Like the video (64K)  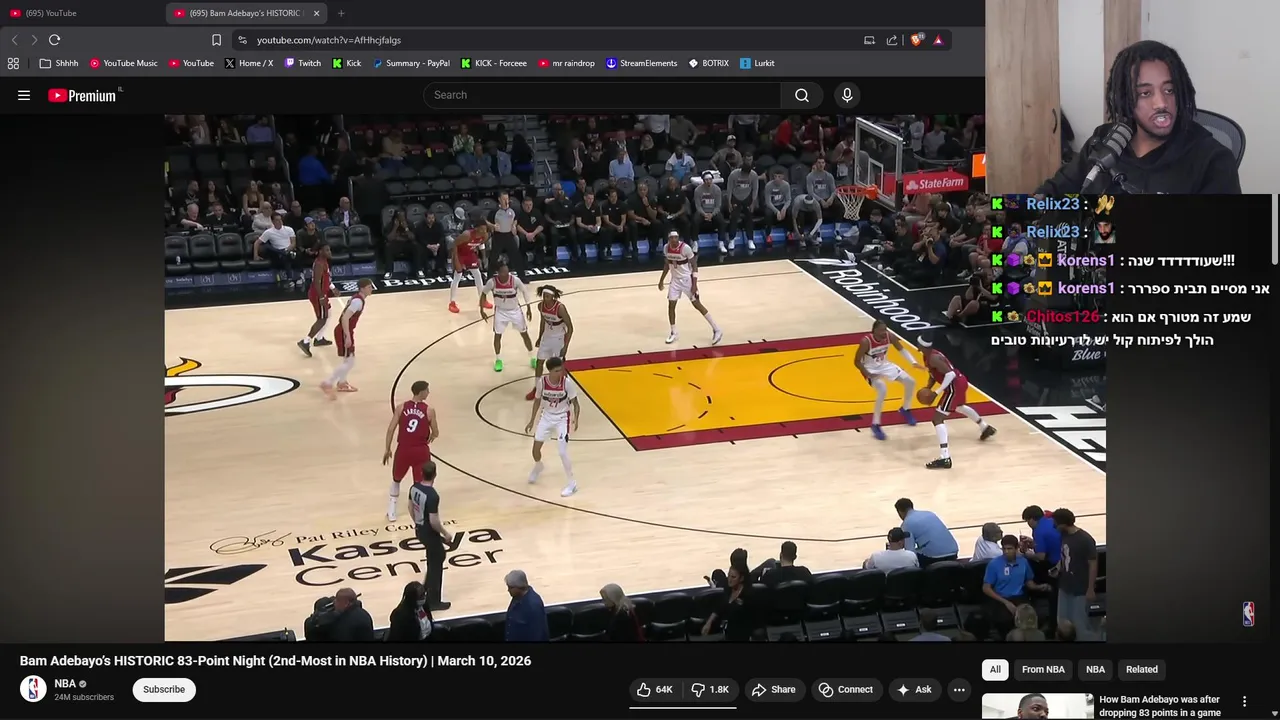point(655,690)
